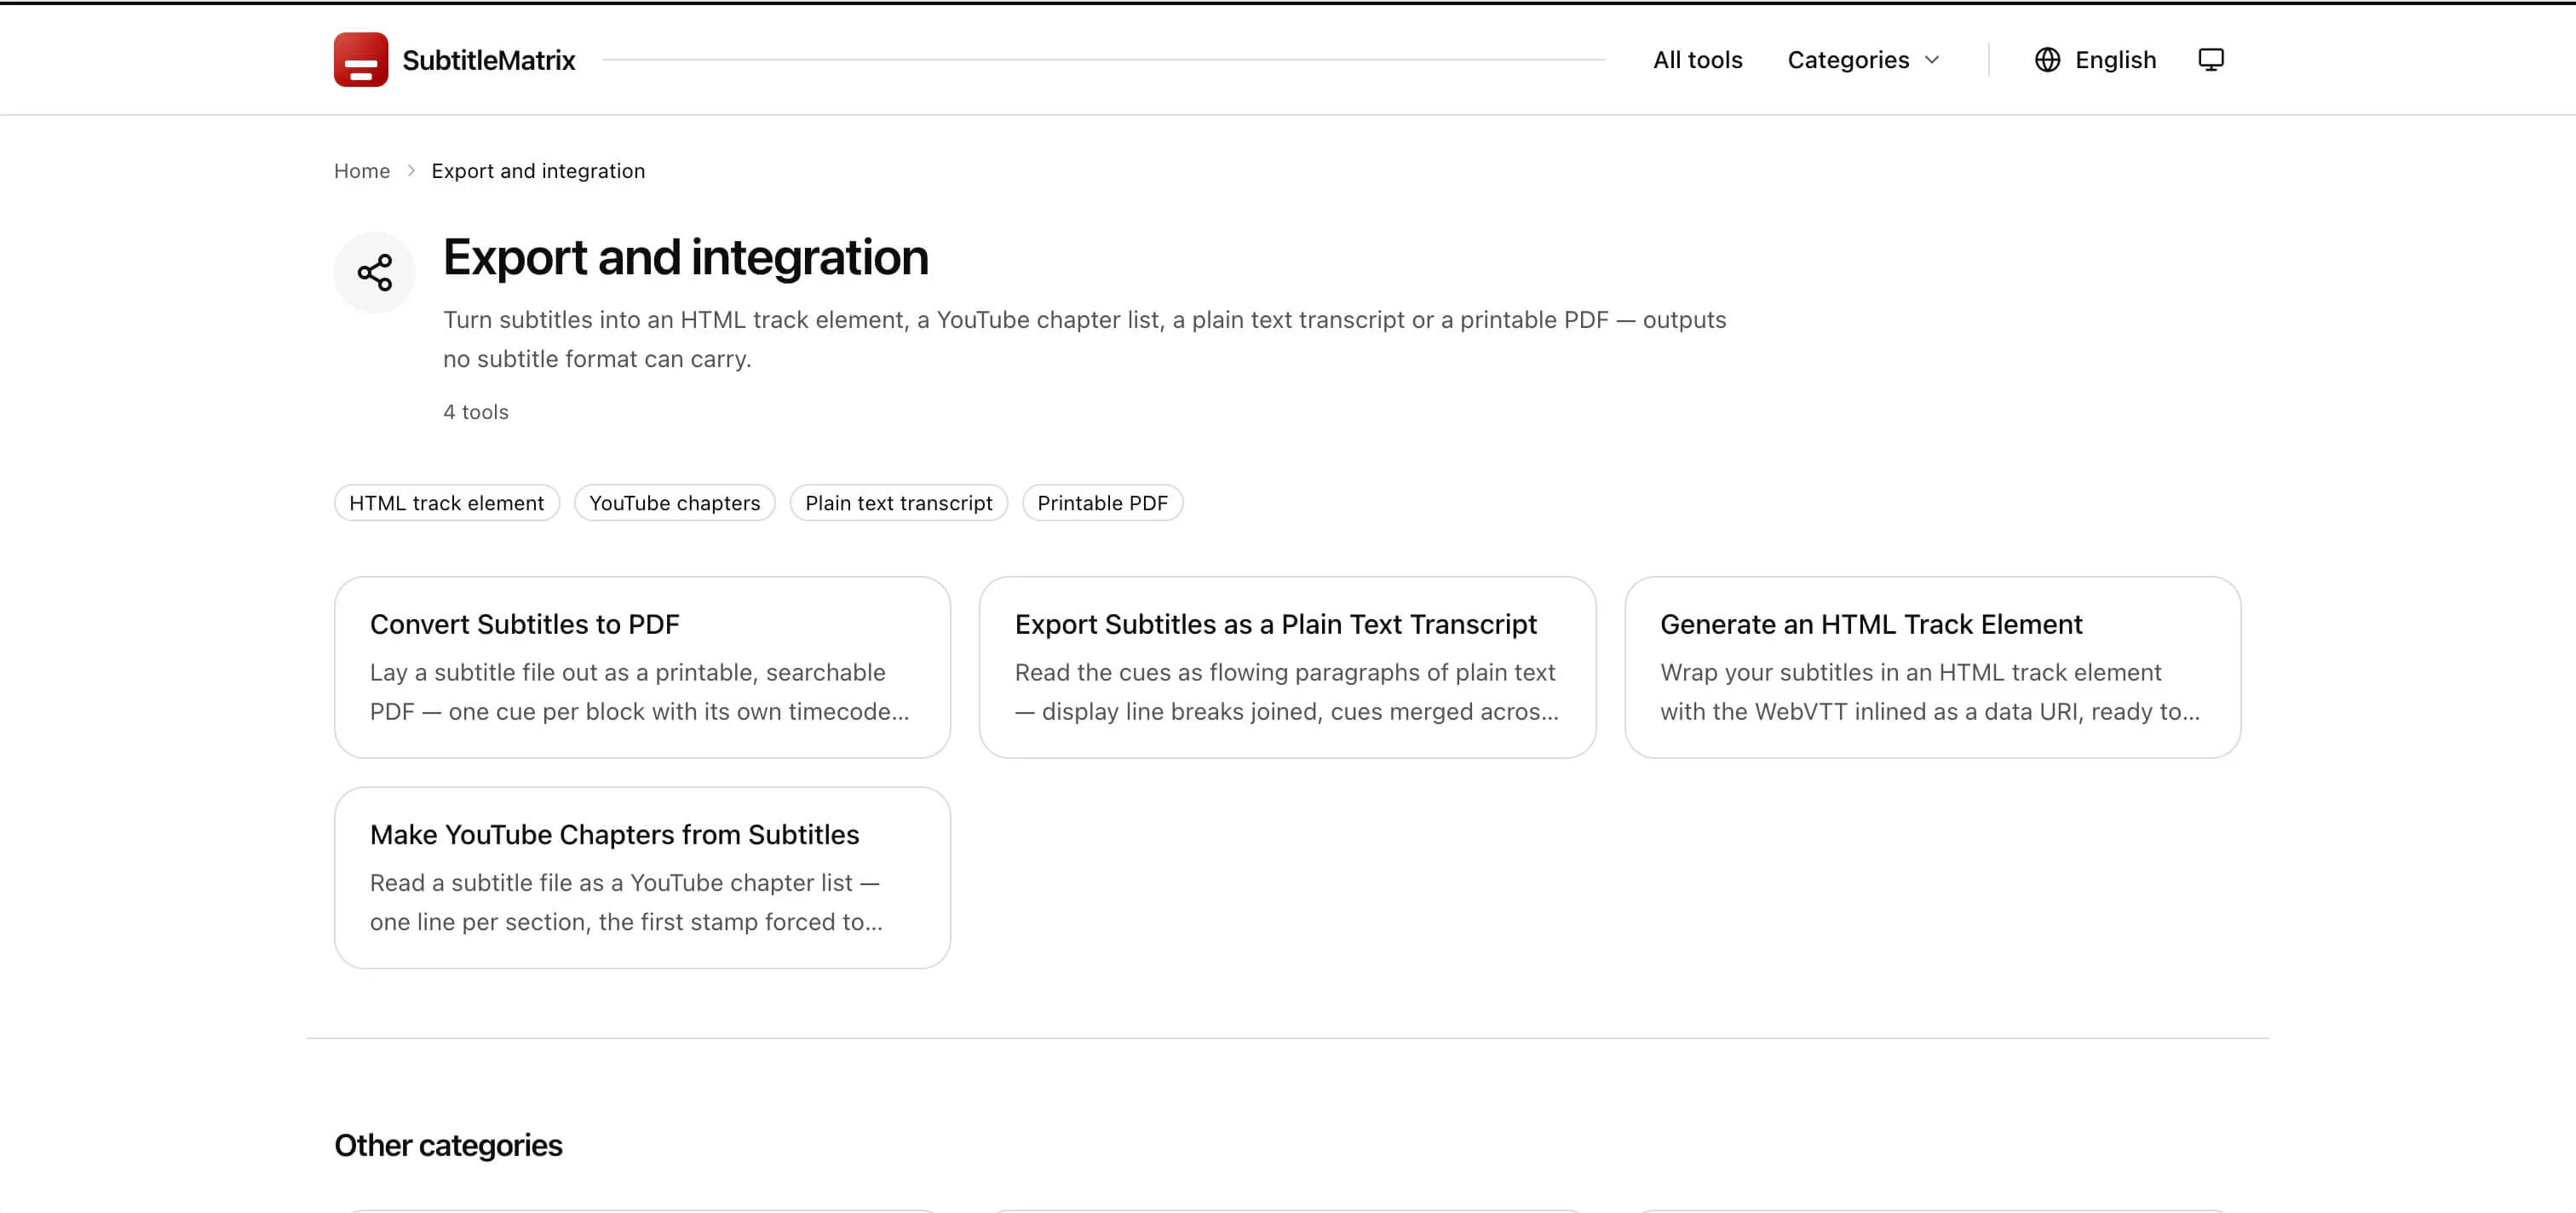
Task: Click the share icon beside page title
Action: click(375, 273)
